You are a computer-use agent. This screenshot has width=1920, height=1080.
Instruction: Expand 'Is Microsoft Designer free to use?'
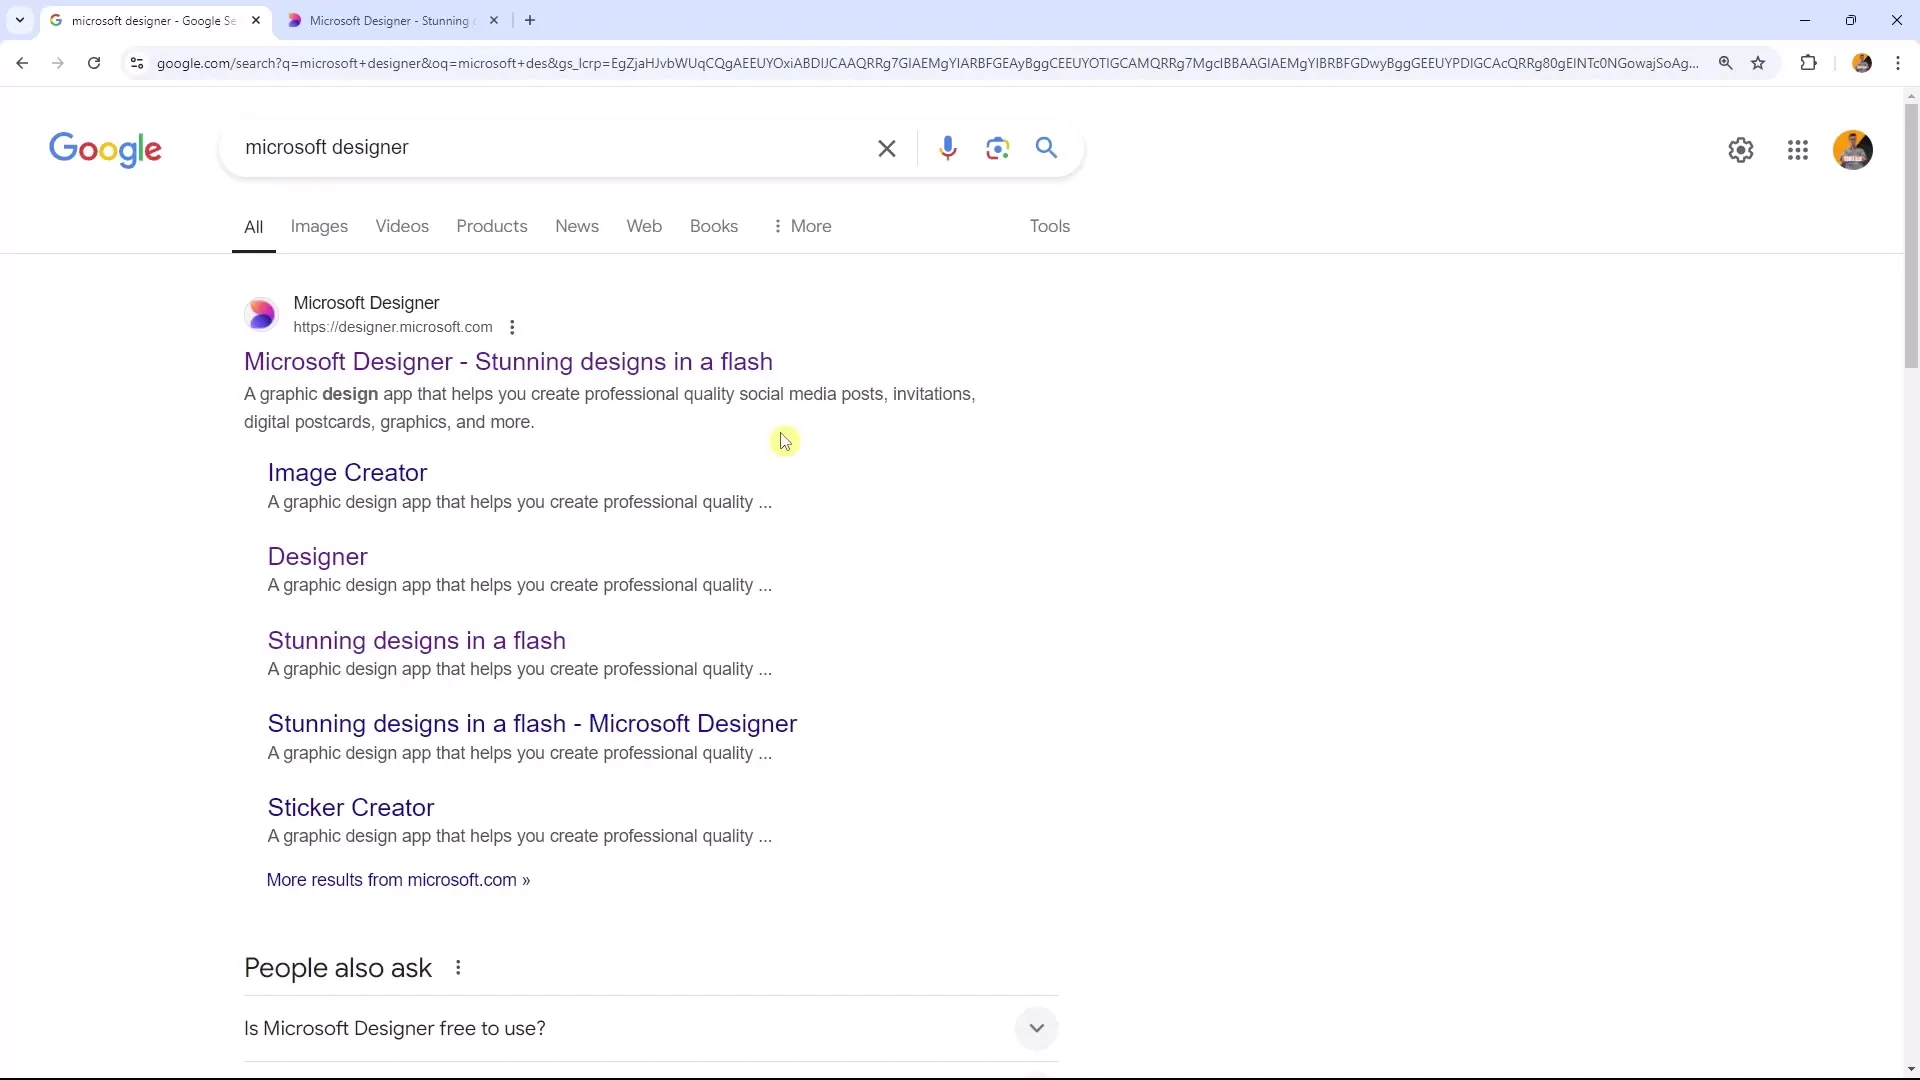(x=651, y=1028)
